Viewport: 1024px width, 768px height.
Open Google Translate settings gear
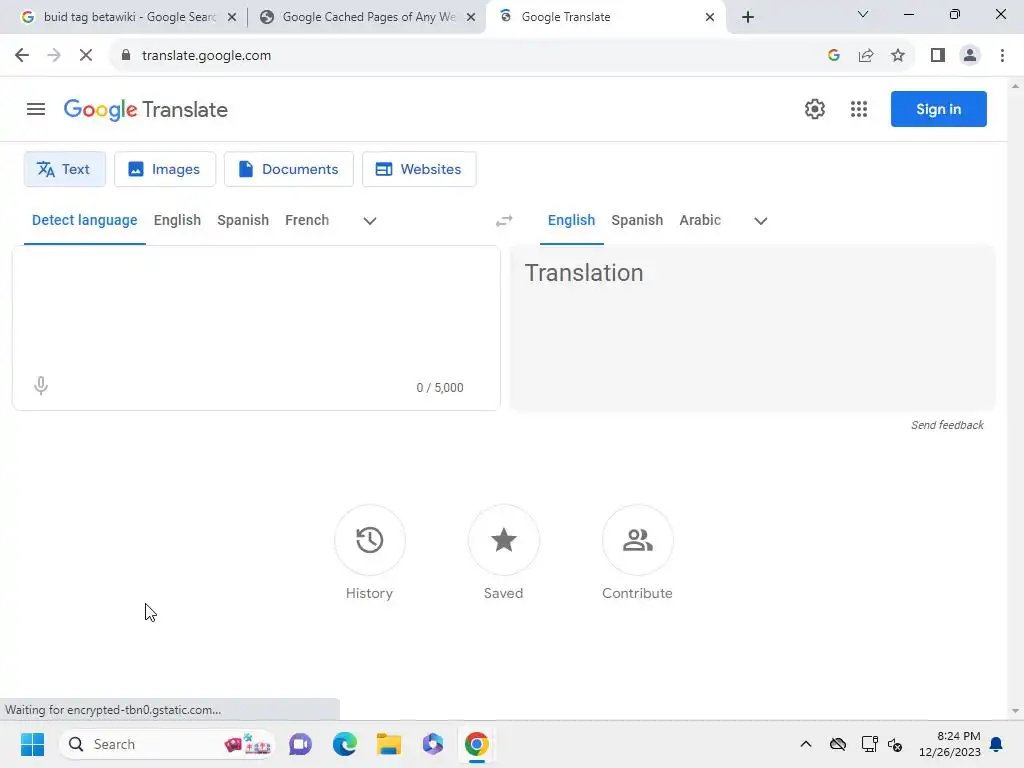click(x=814, y=109)
